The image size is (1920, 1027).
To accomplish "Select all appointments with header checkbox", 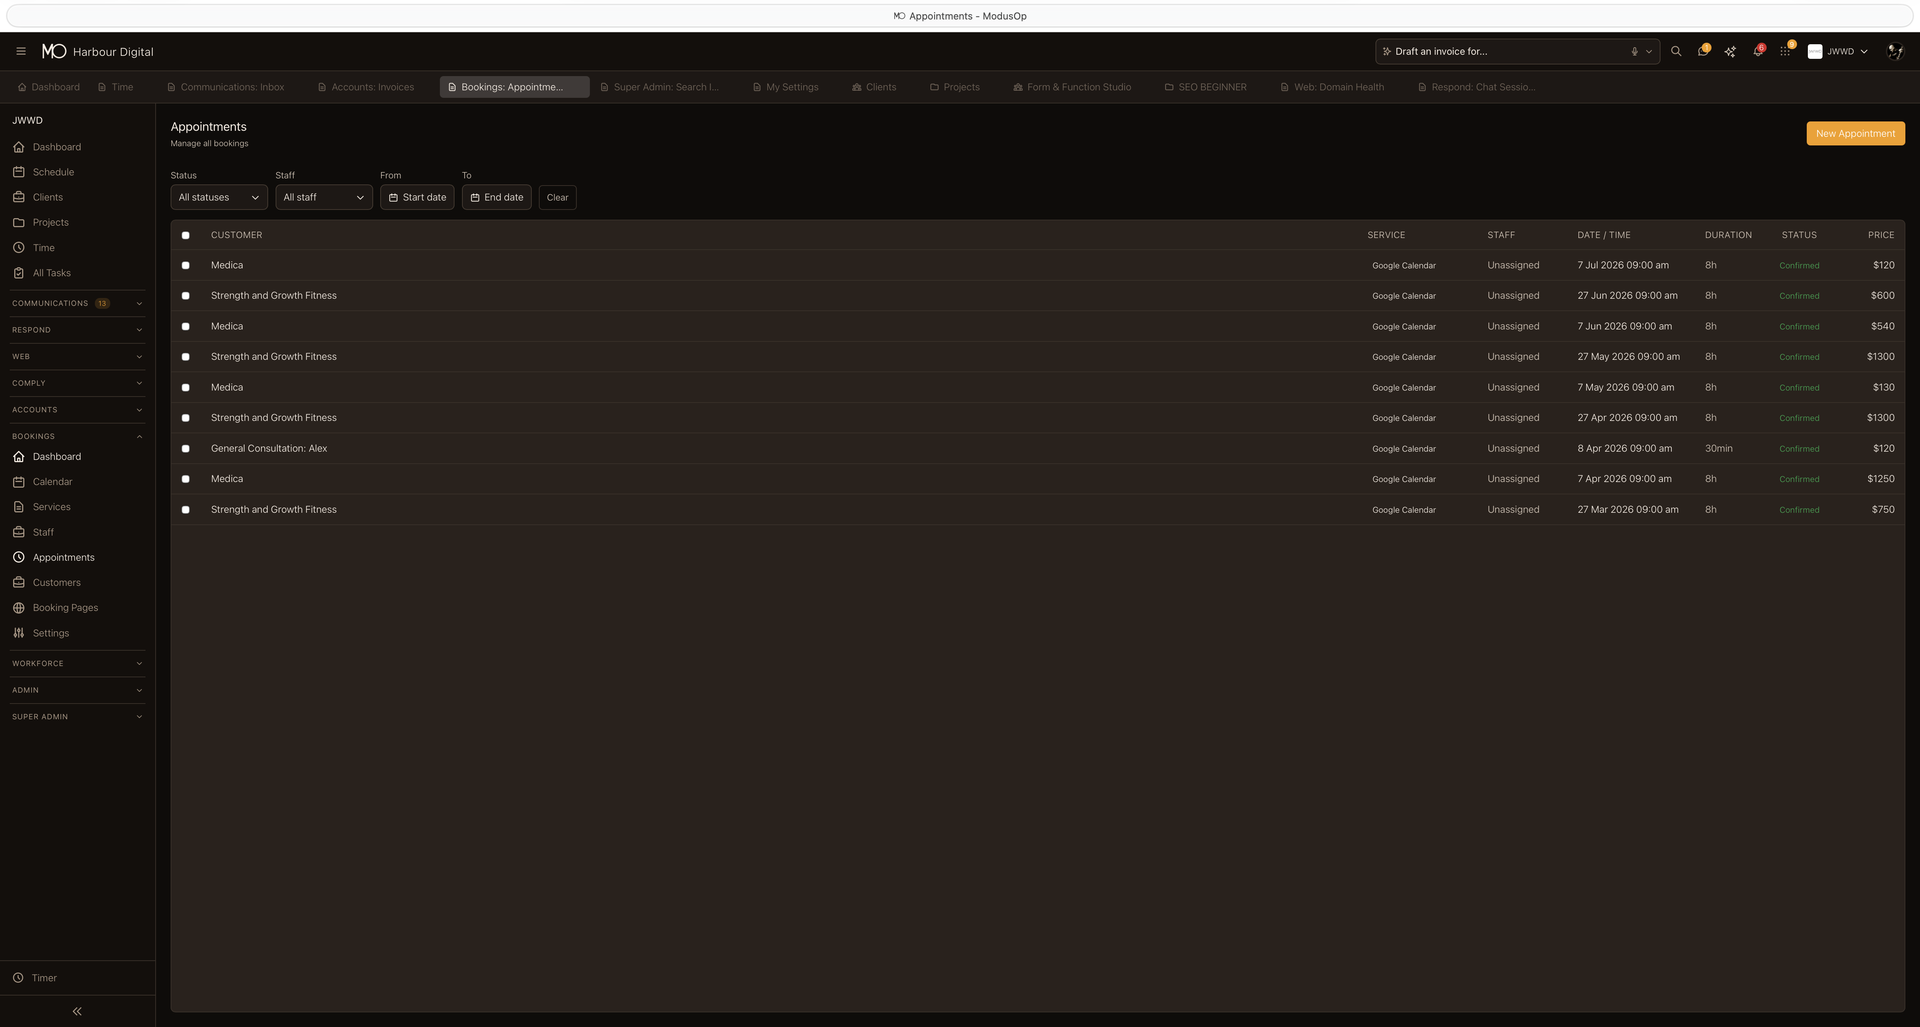I will click(185, 235).
